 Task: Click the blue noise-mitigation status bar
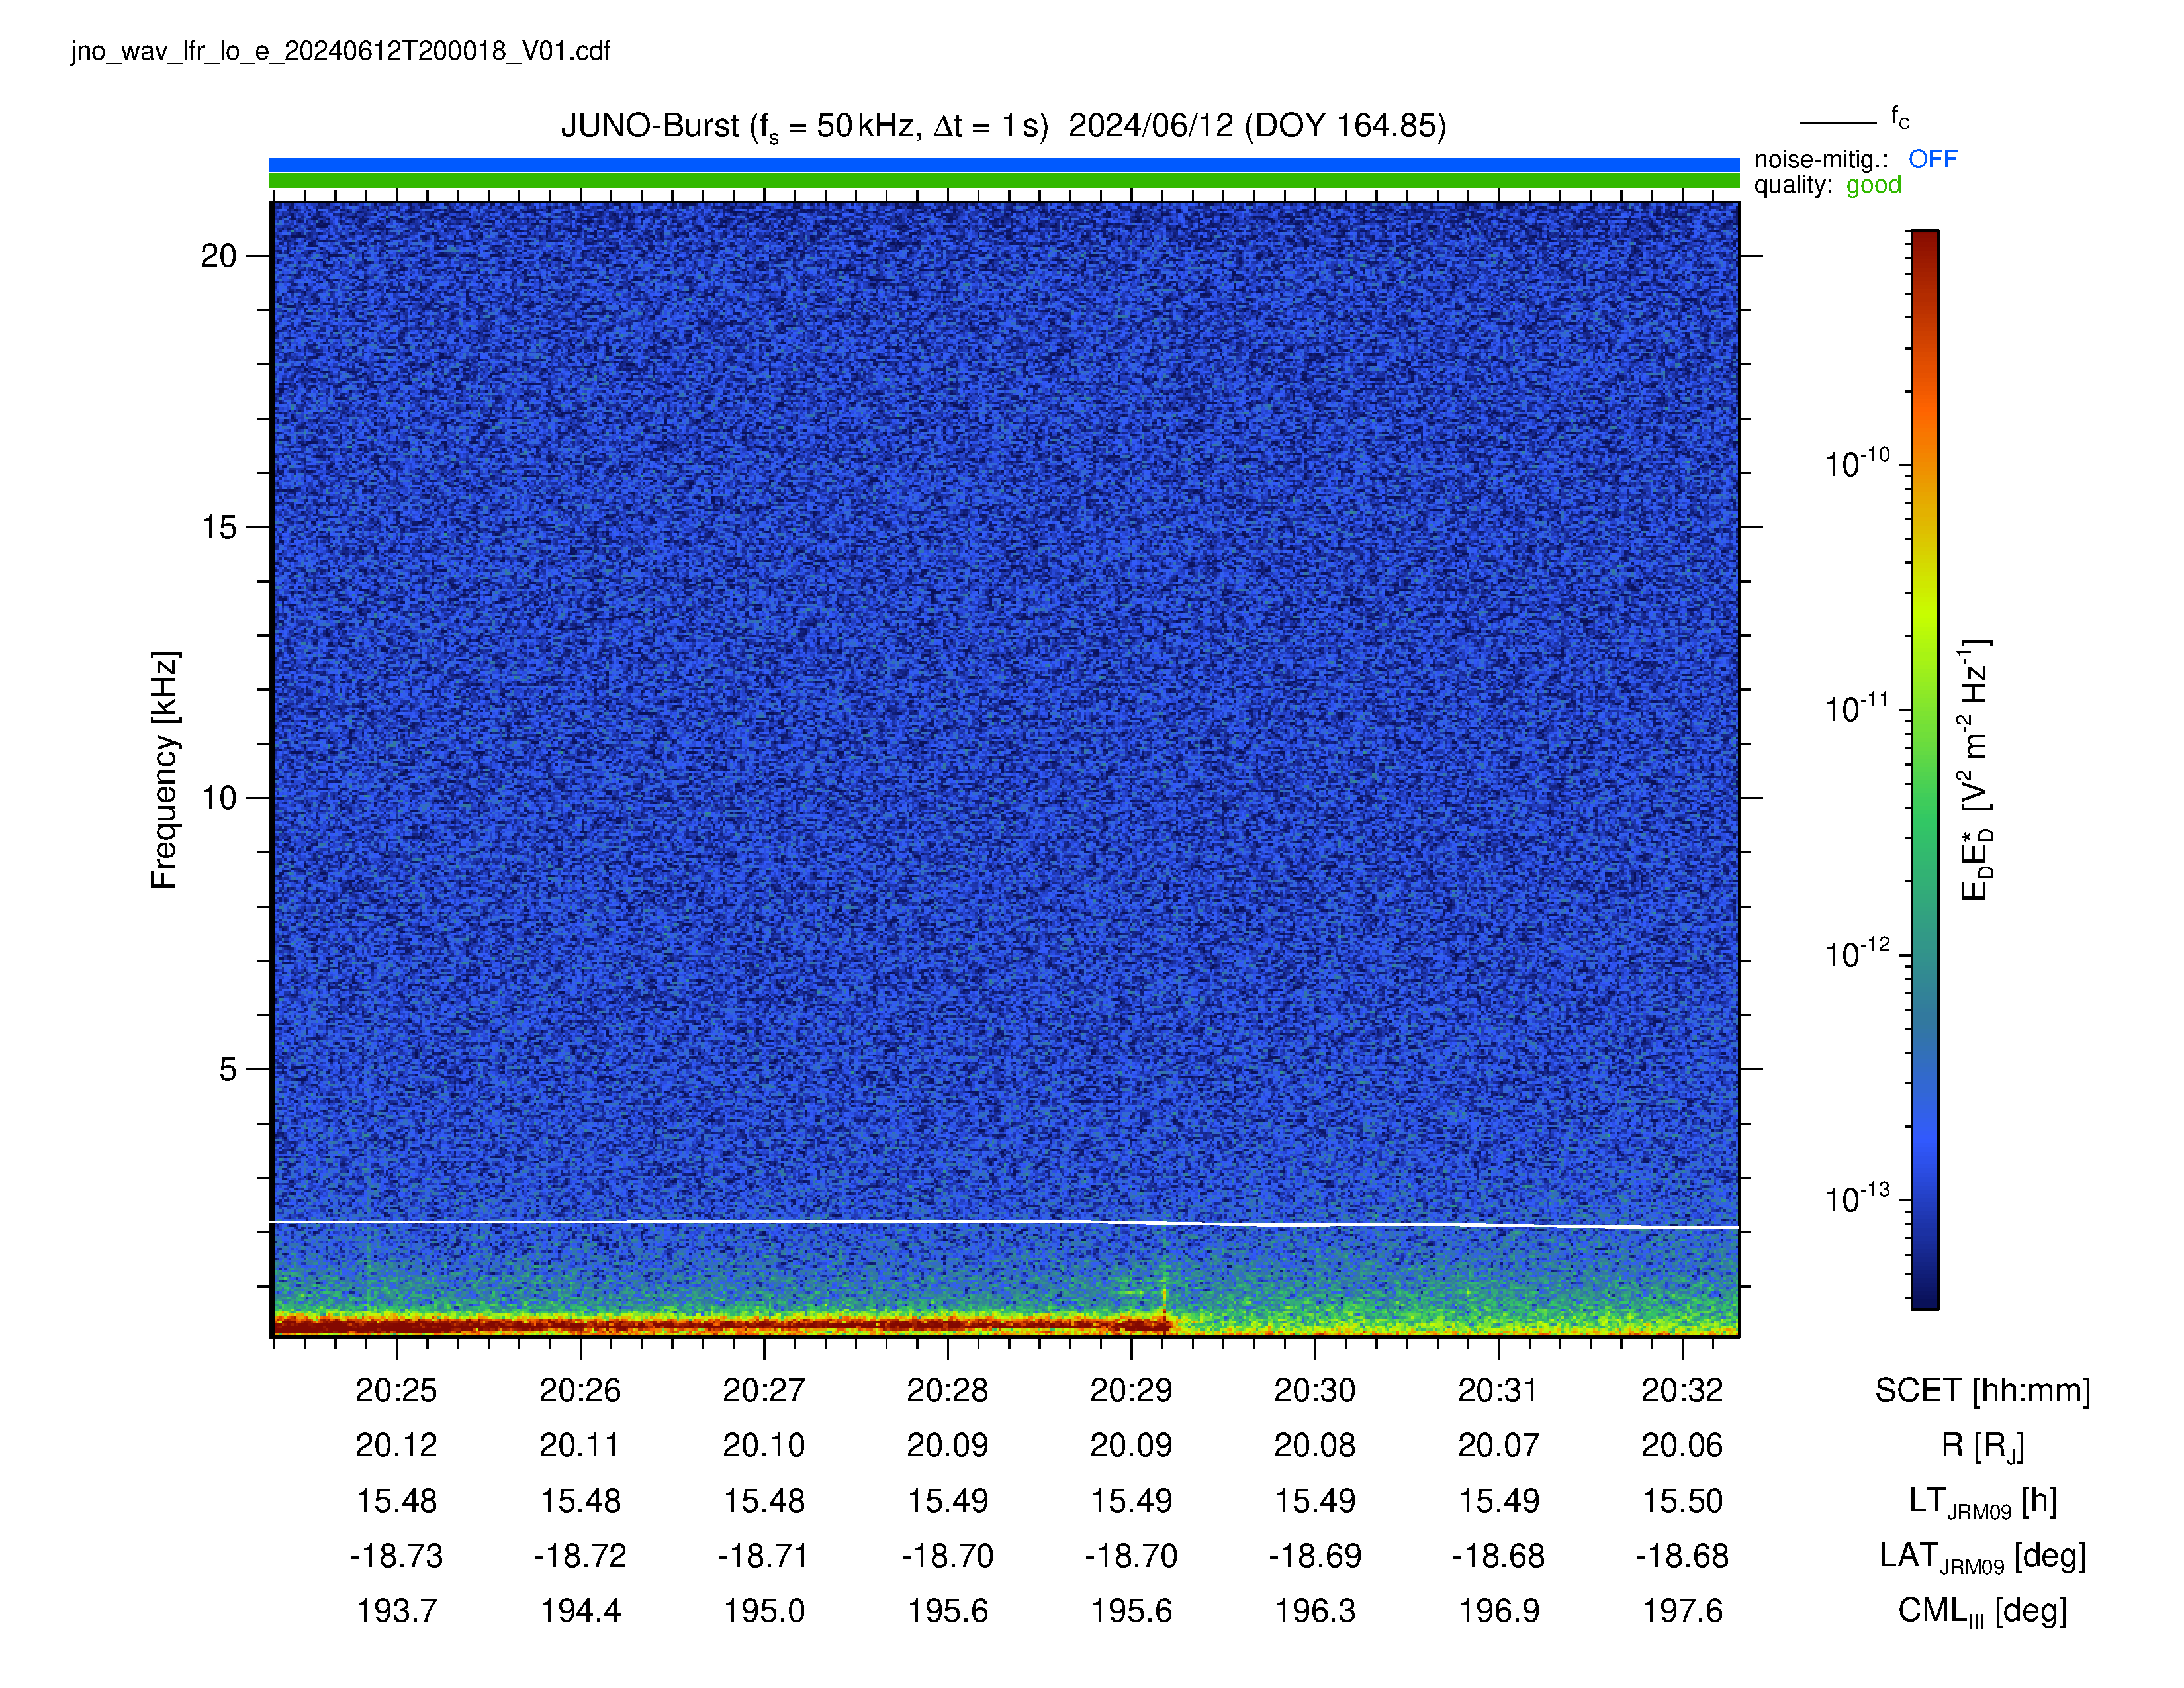click(x=1004, y=165)
